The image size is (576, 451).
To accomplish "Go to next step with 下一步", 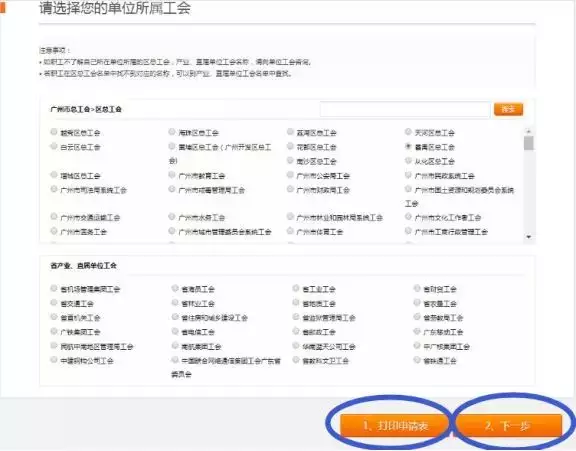I will tap(508, 426).
